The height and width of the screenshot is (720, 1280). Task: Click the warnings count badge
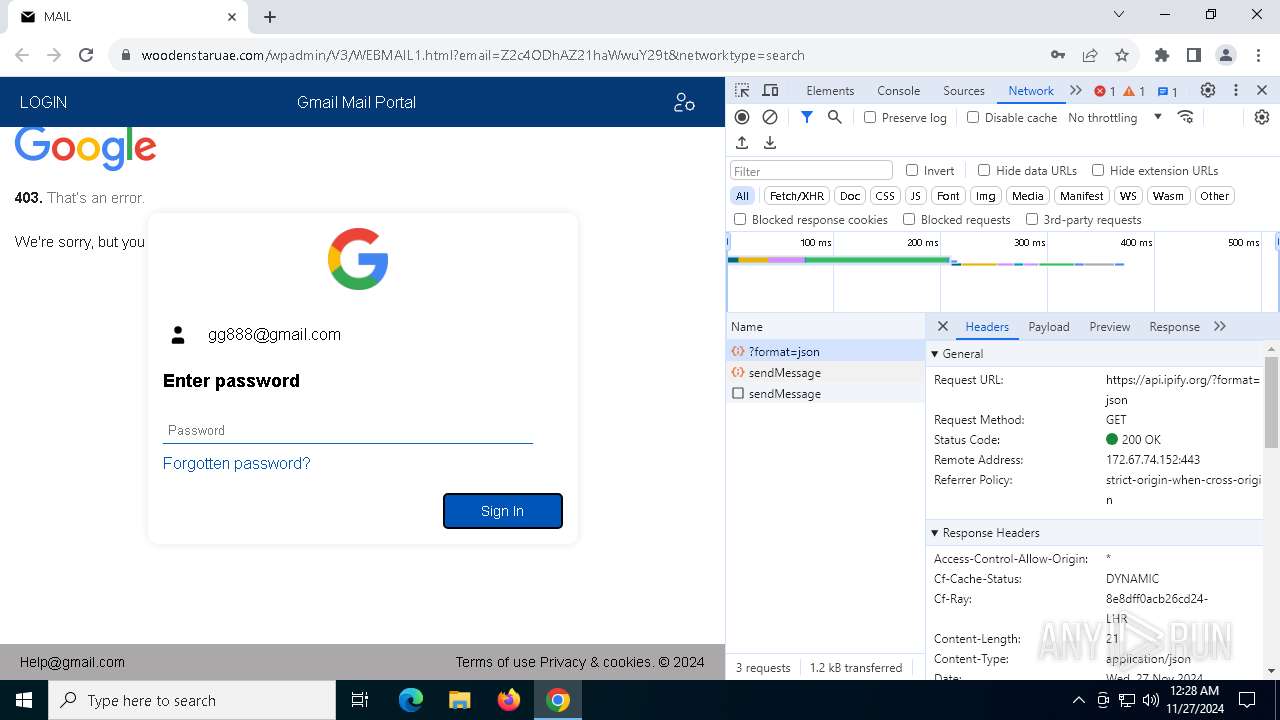click(x=1134, y=91)
